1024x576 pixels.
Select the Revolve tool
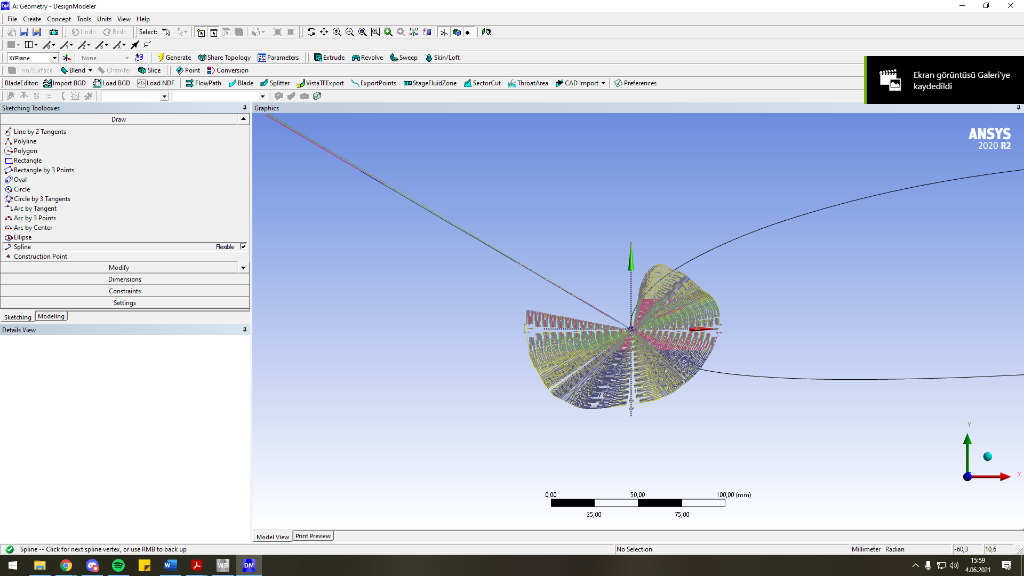pyautogui.click(x=370, y=57)
